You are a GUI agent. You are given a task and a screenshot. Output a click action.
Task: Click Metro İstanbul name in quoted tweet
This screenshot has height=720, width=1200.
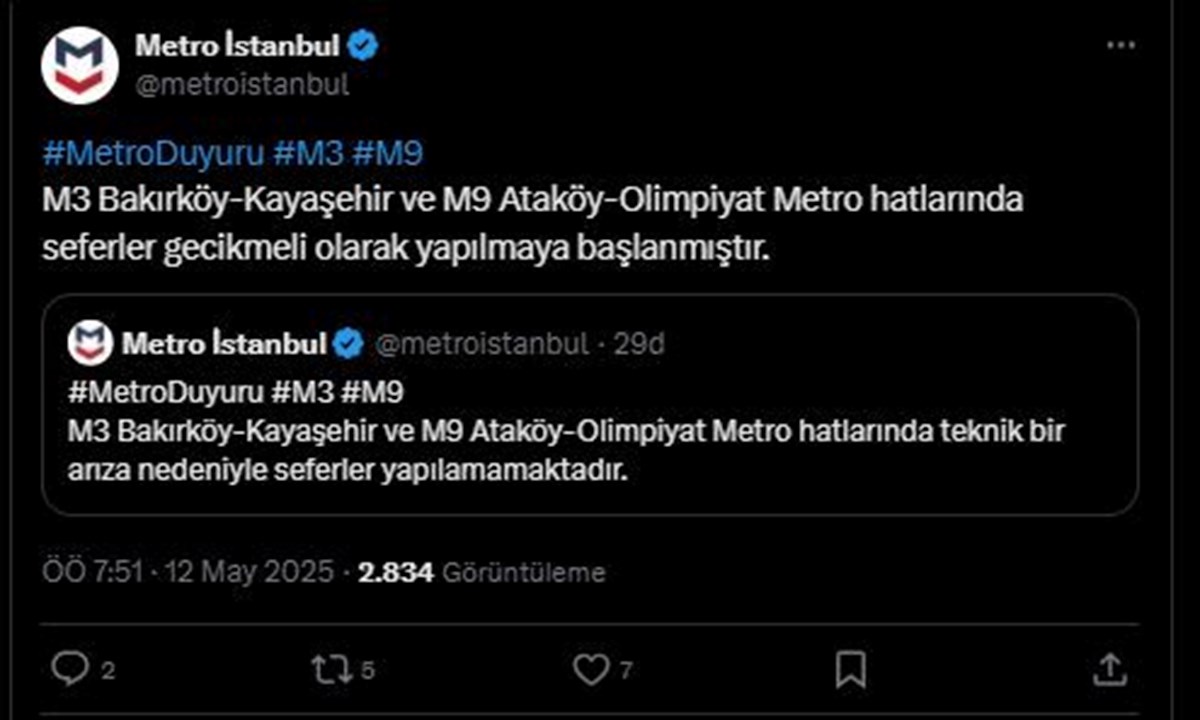pyautogui.click(x=225, y=344)
